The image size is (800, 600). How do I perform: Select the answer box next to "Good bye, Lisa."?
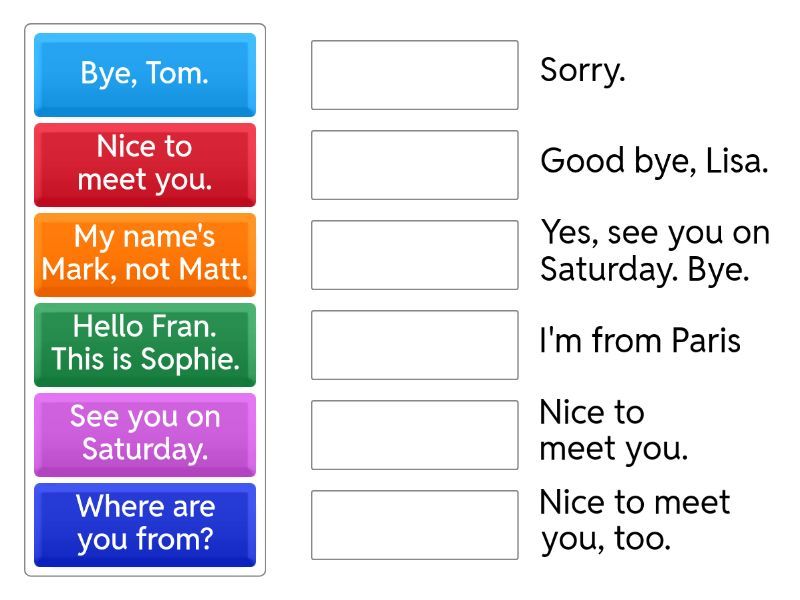414,165
